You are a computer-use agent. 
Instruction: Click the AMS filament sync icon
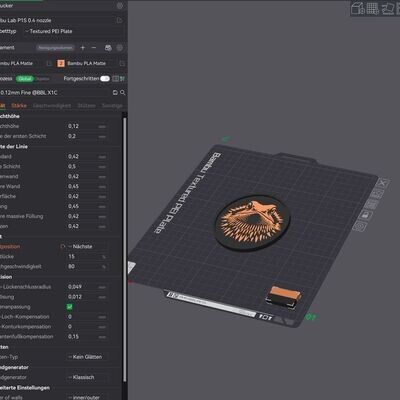[108, 48]
